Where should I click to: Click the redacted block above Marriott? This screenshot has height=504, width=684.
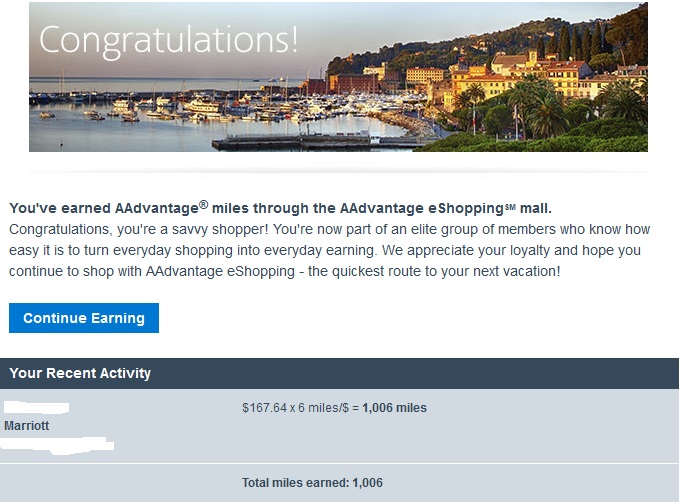pyautogui.click(x=37, y=407)
